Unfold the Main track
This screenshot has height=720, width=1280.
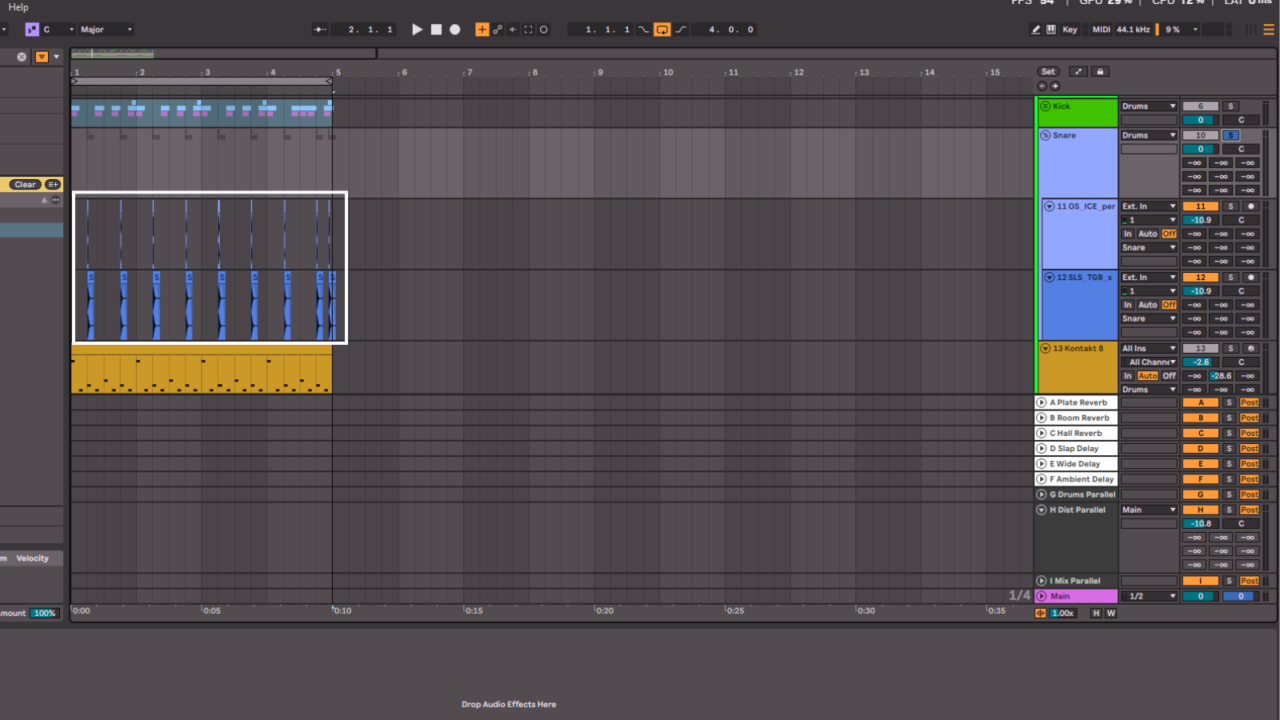point(1042,596)
